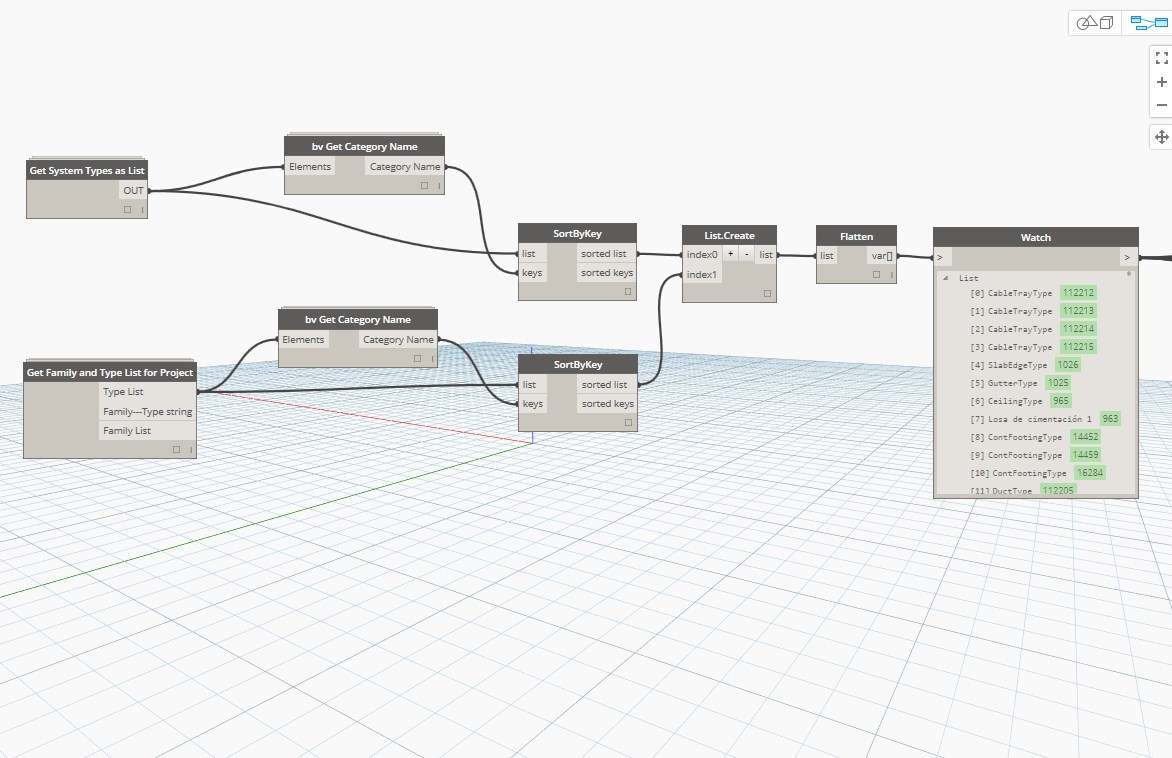Collapse the List tree in Watch node
The height and width of the screenshot is (758, 1172).
pos(946,277)
